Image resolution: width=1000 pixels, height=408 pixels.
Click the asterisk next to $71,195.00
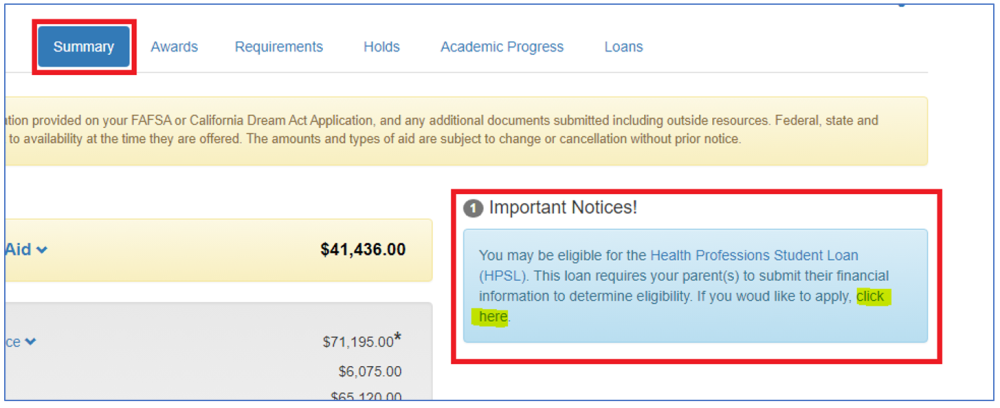(398, 338)
